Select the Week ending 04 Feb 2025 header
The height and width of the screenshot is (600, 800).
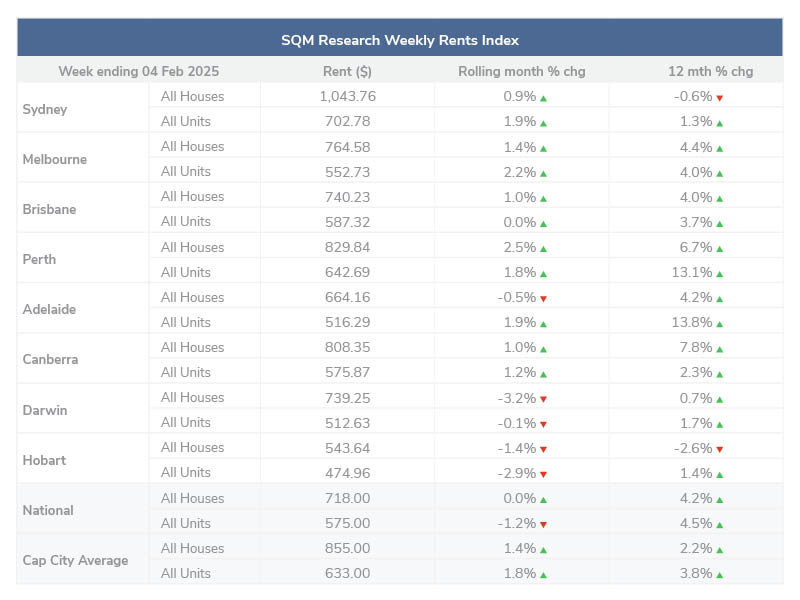point(139,71)
